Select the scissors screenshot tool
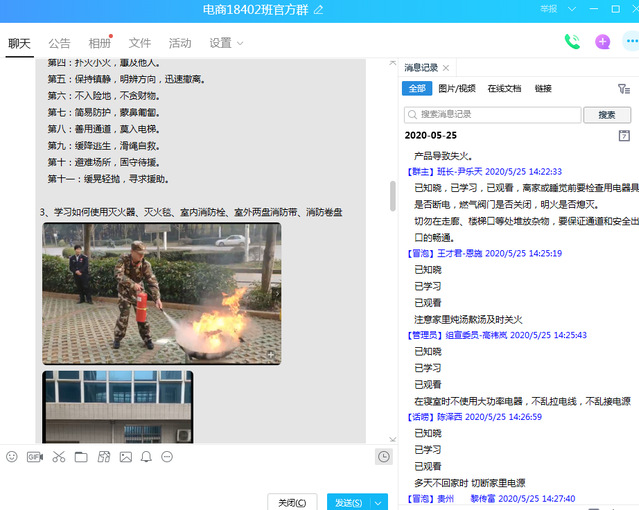639x510 pixels. click(59, 457)
